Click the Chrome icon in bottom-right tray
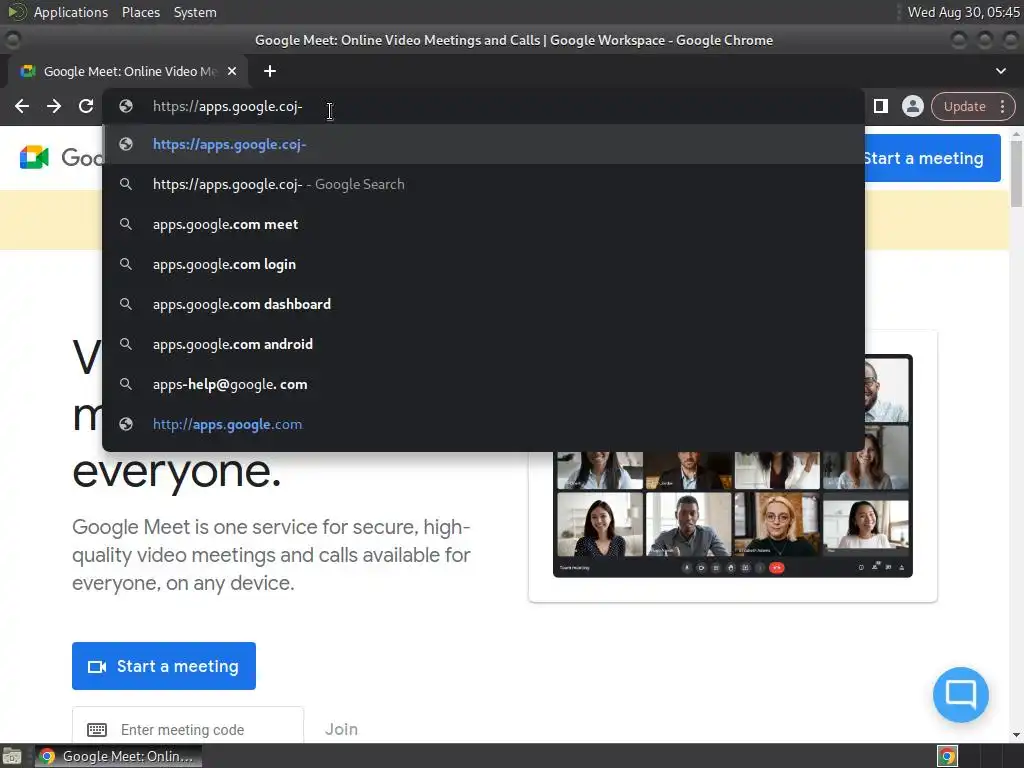 [947, 756]
